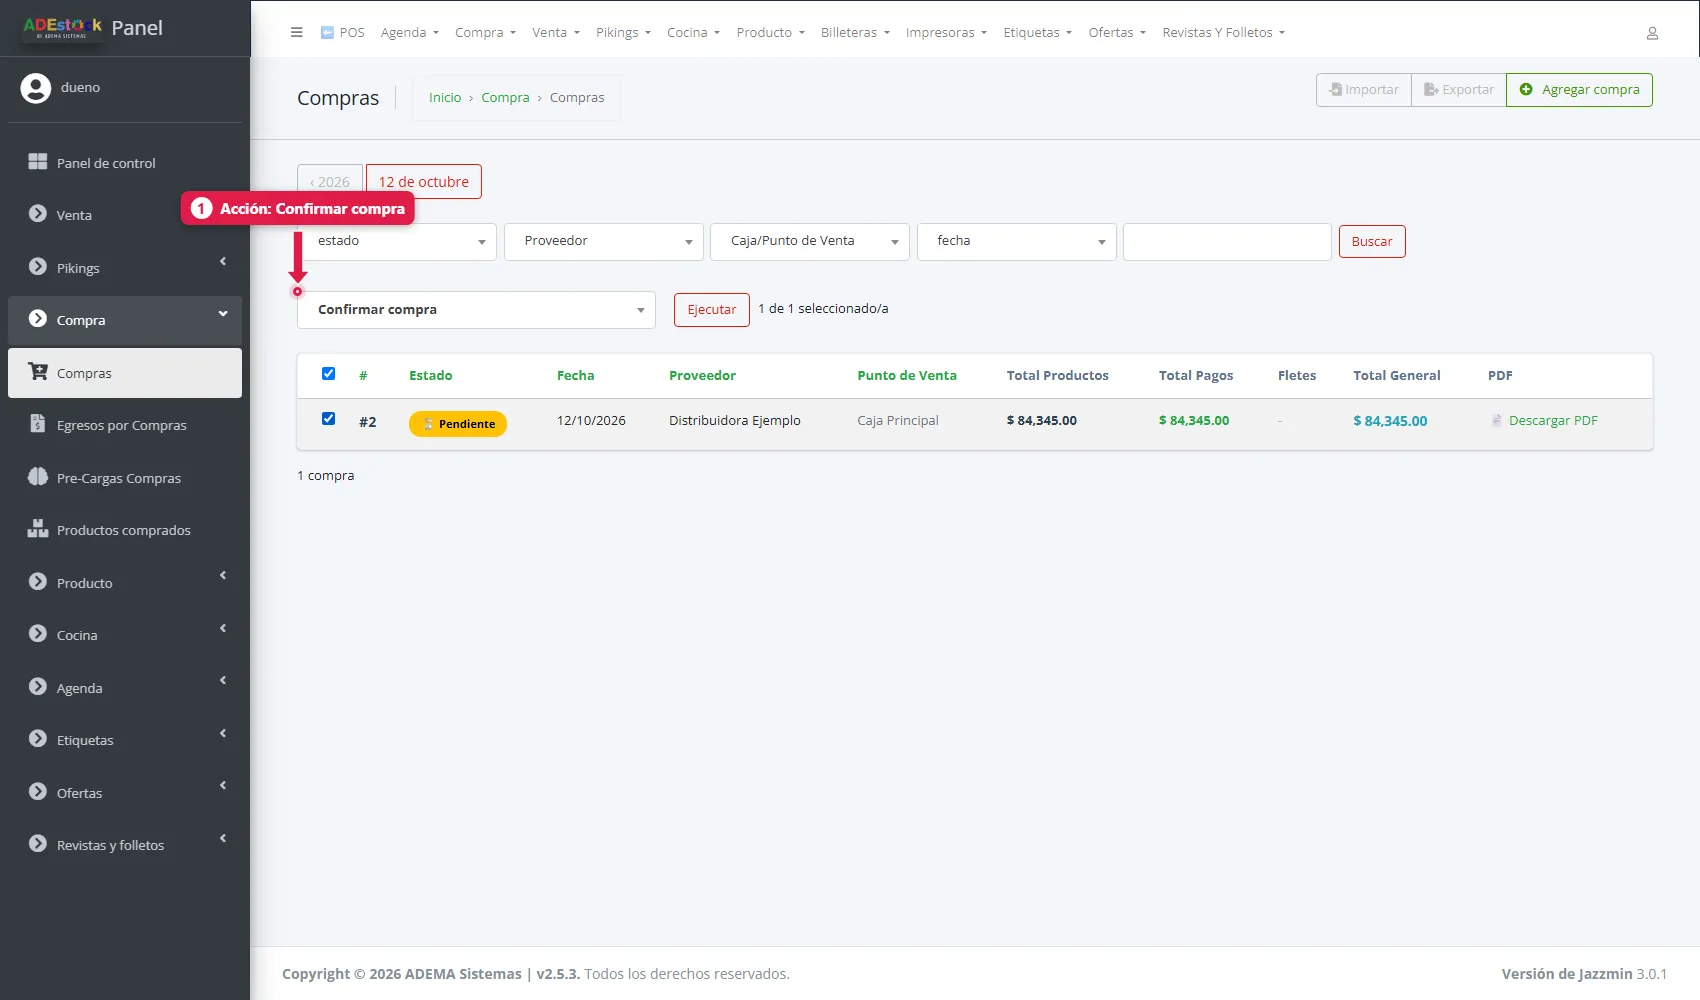Viewport: 1700px width, 1000px height.
Task: Sort by the Fecha column header
Action: click(x=576, y=376)
